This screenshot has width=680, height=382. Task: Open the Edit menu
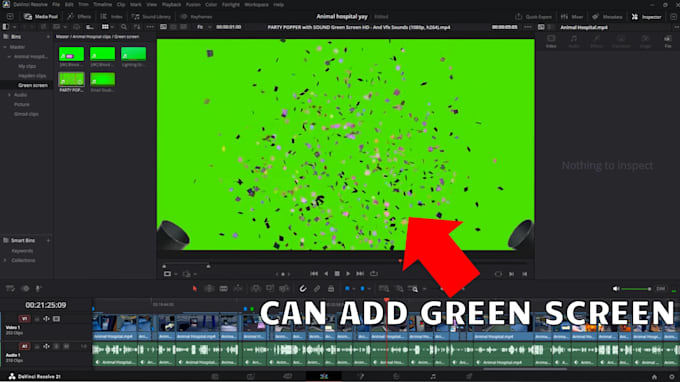[69, 4]
